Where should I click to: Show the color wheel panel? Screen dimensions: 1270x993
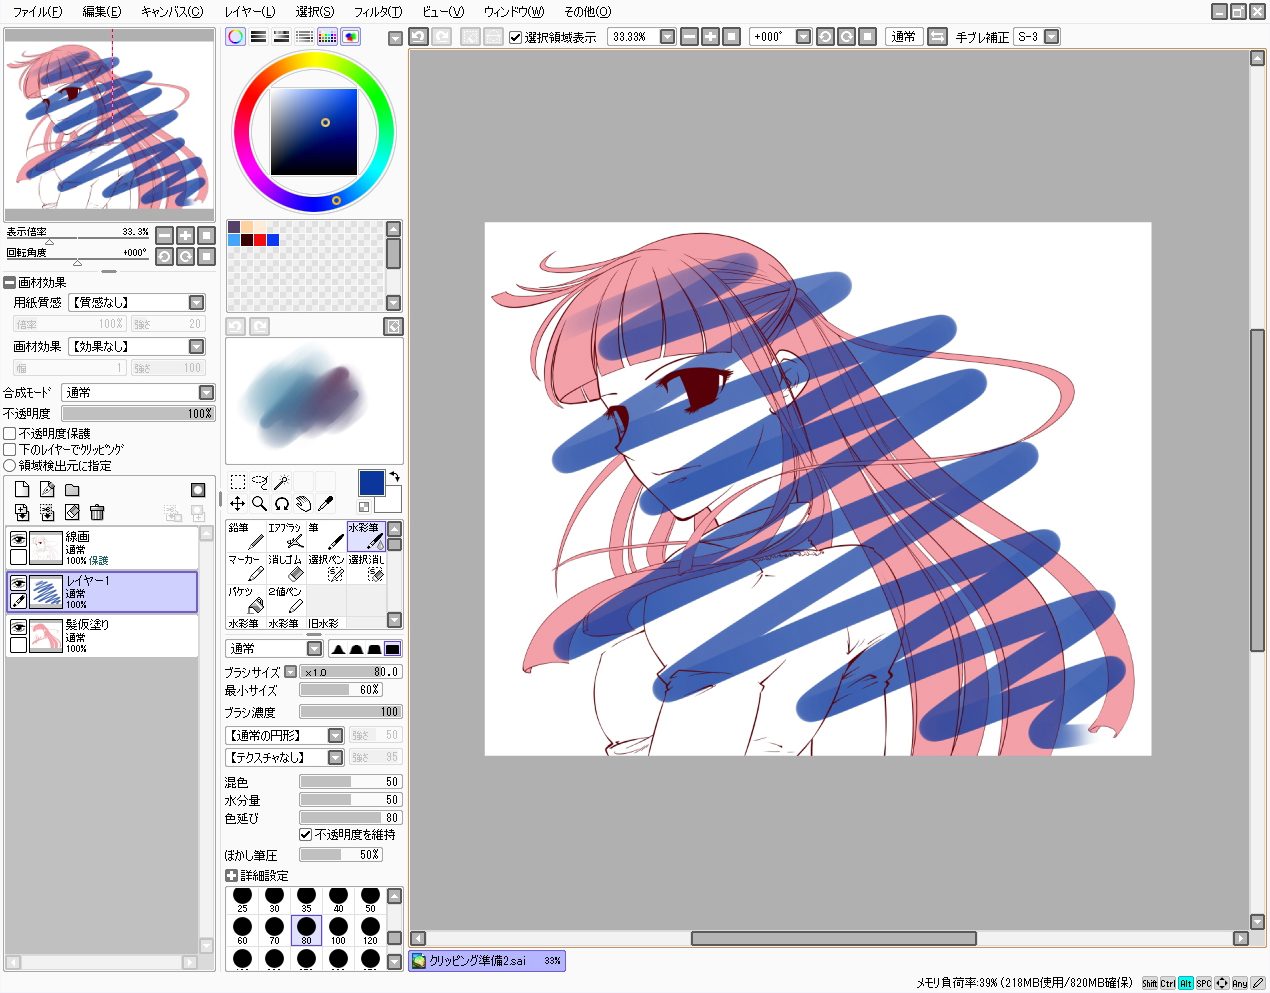click(x=236, y=37)
